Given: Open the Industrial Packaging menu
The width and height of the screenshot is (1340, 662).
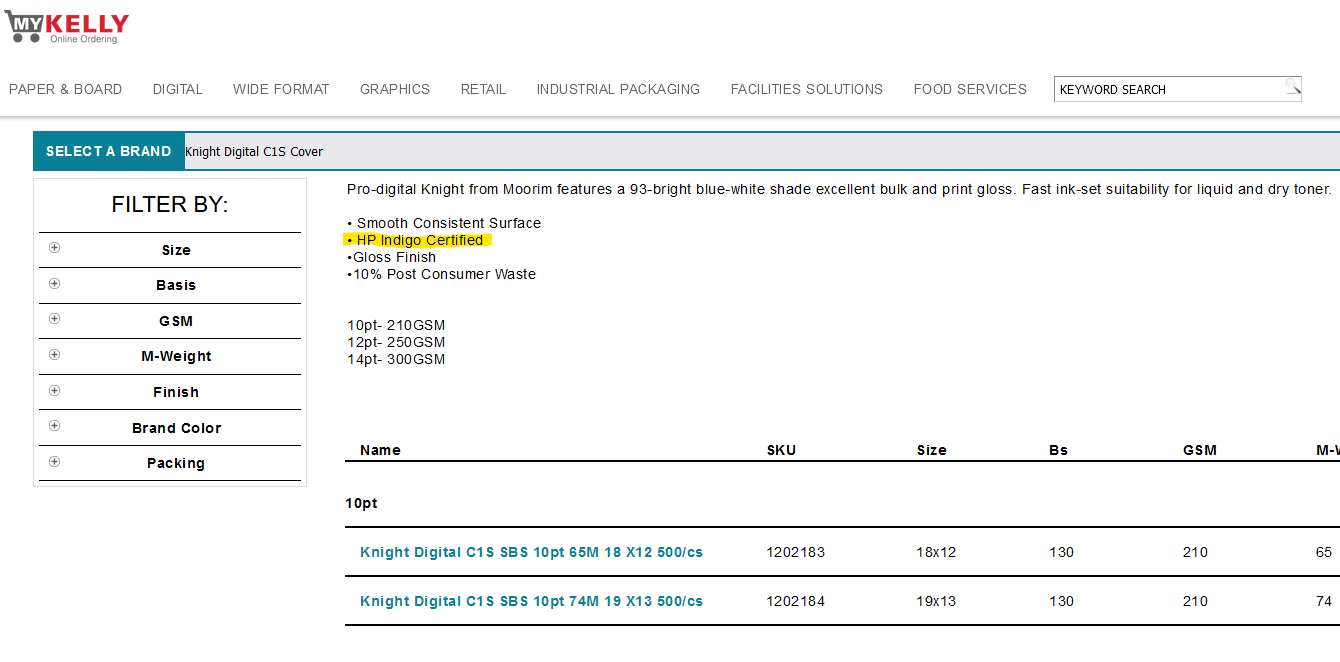Looking at the screenshot, I should [618, 89].
